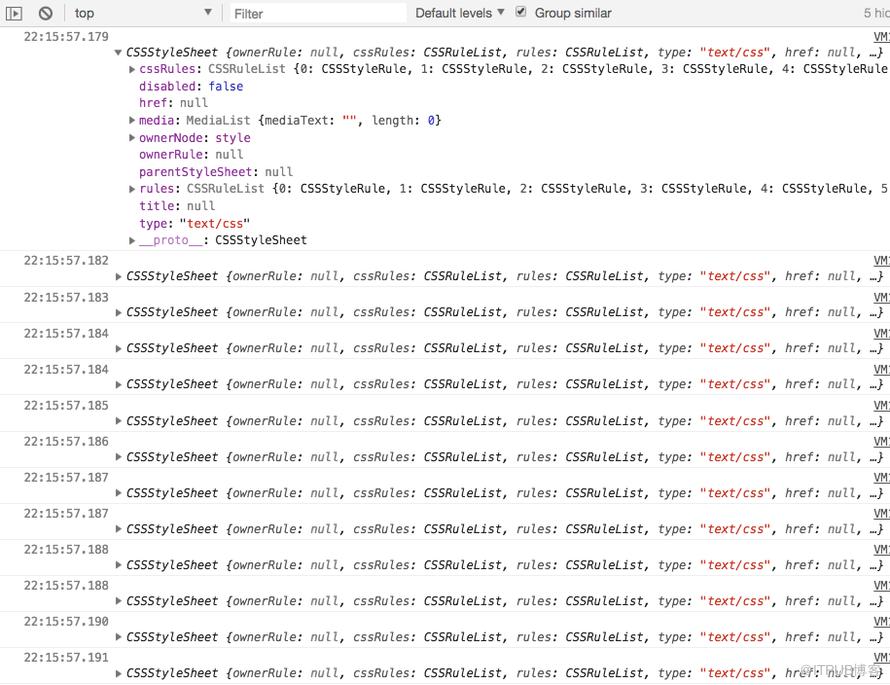890x685 pixels.
Task: Toggle the Group similar checkbox
Action: (x=520, y=12)
